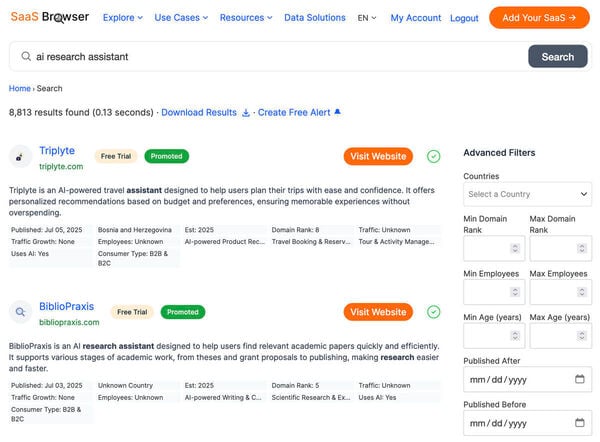Click the bell icon beside Create Free Alert
The image size is (600, 442).
point(337,112)
